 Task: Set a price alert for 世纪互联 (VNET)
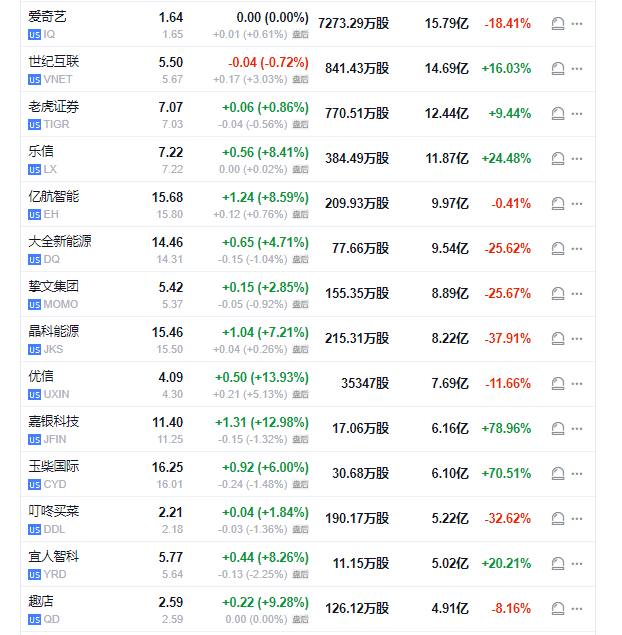[x=559, y=68]
